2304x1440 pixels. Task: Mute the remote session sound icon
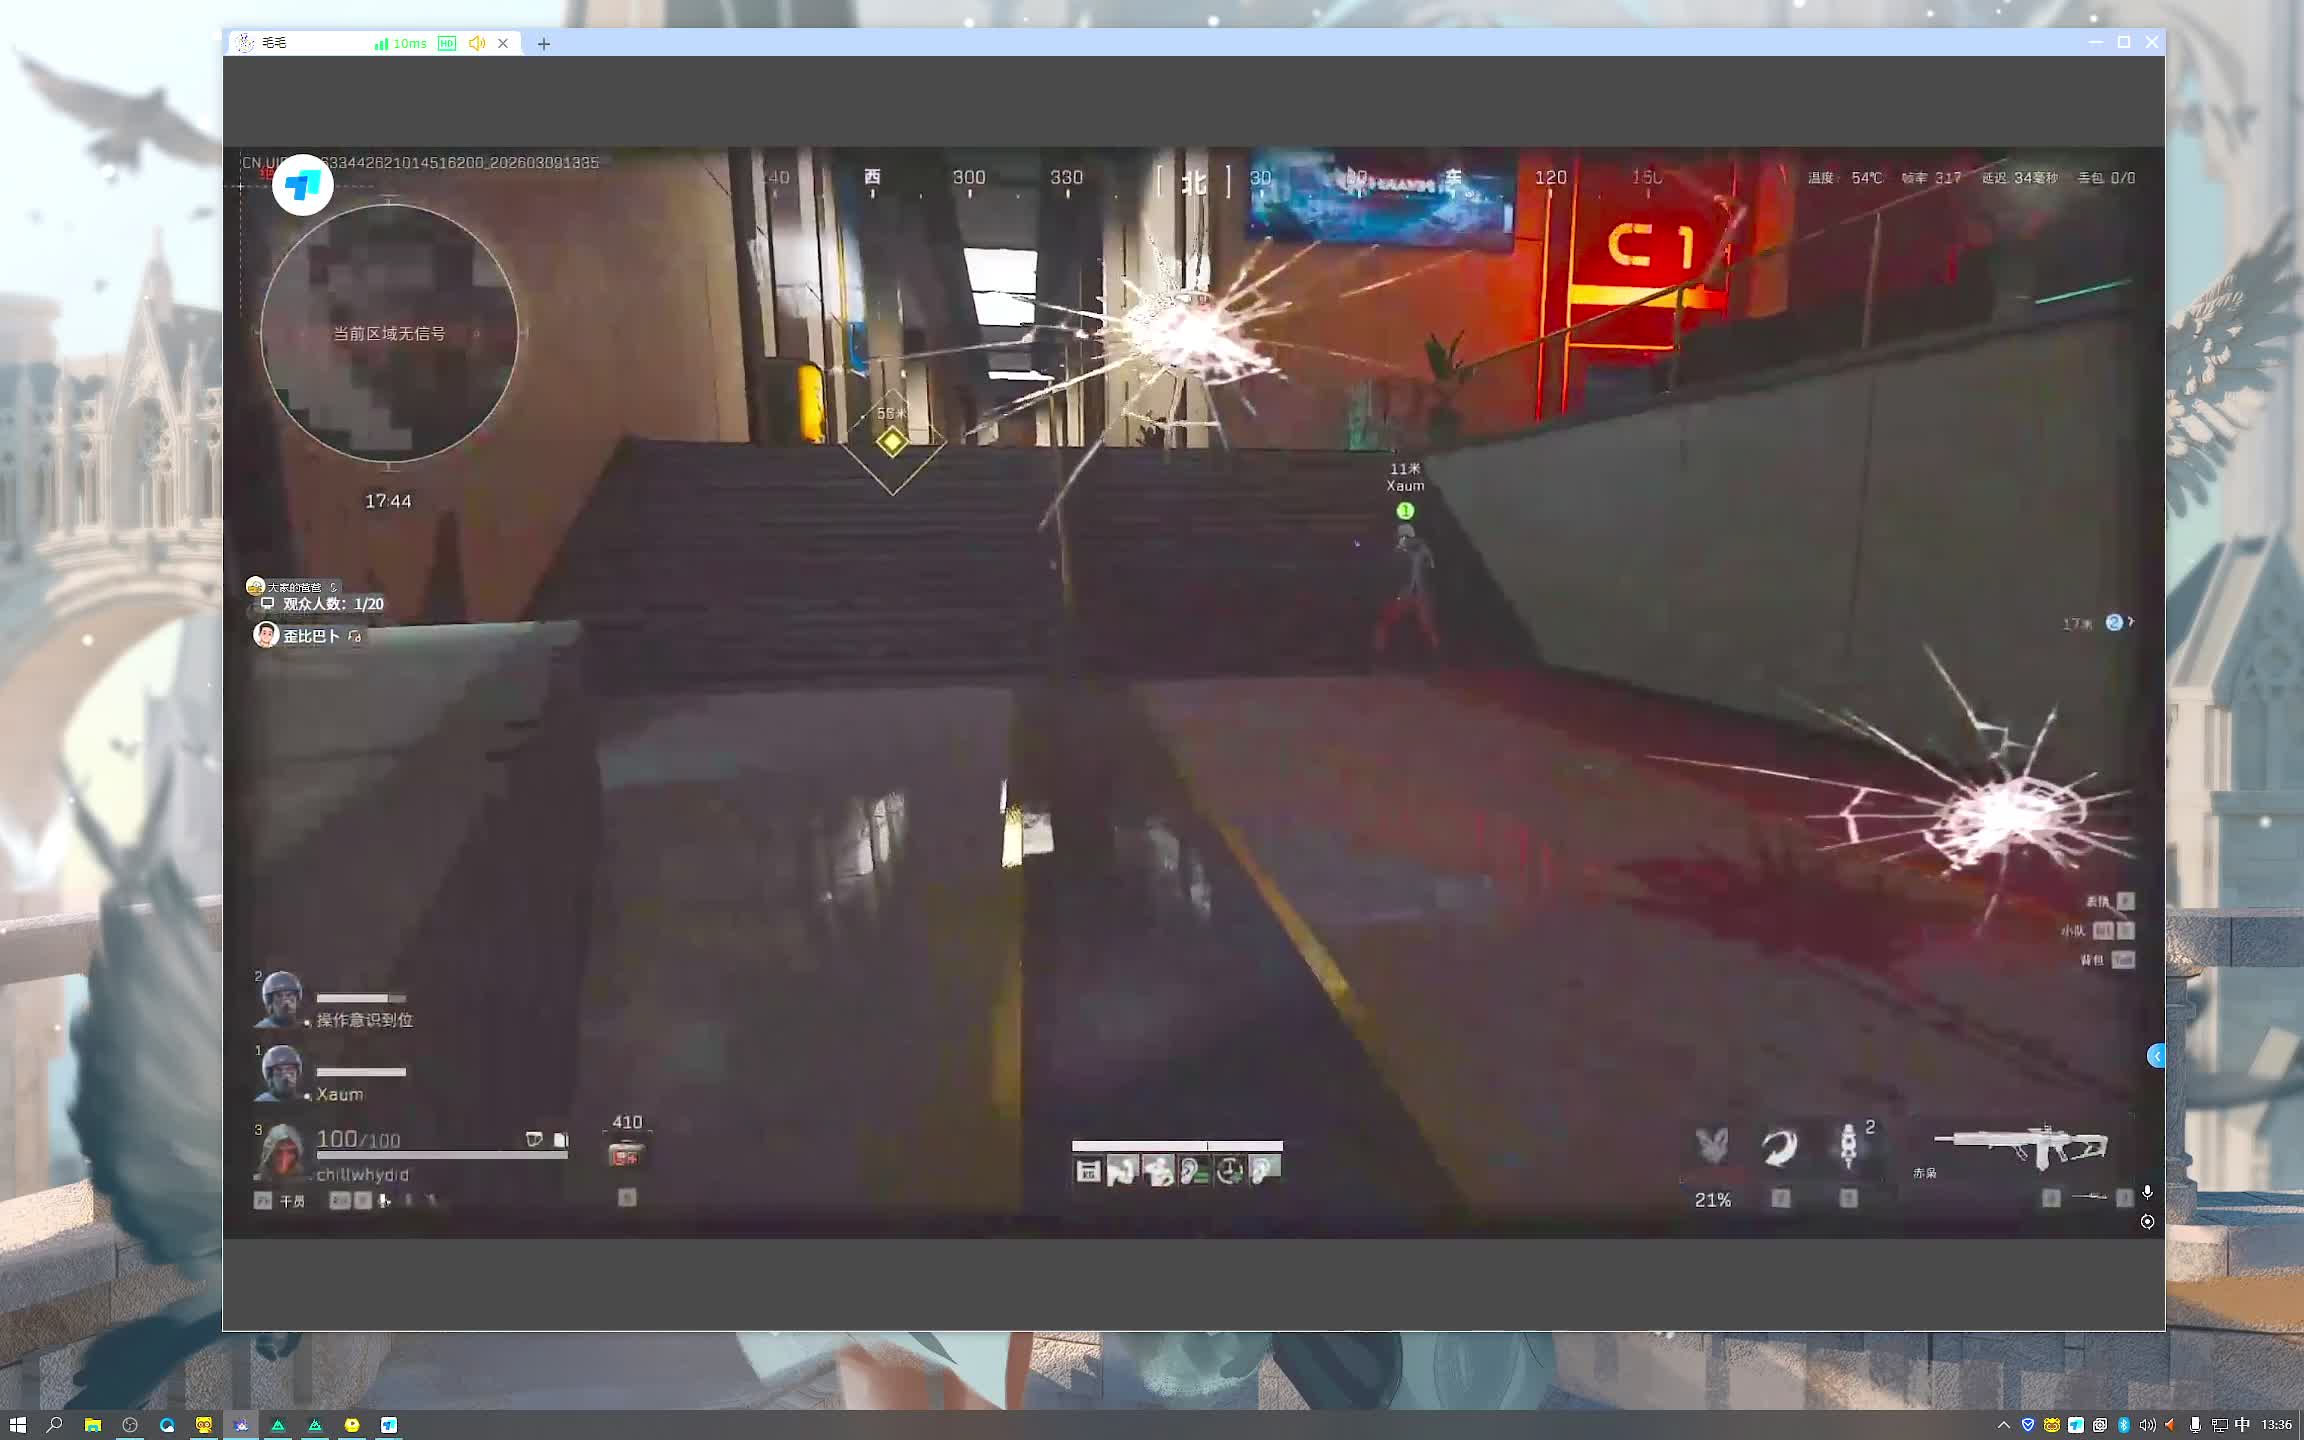[x=477, y=43]
